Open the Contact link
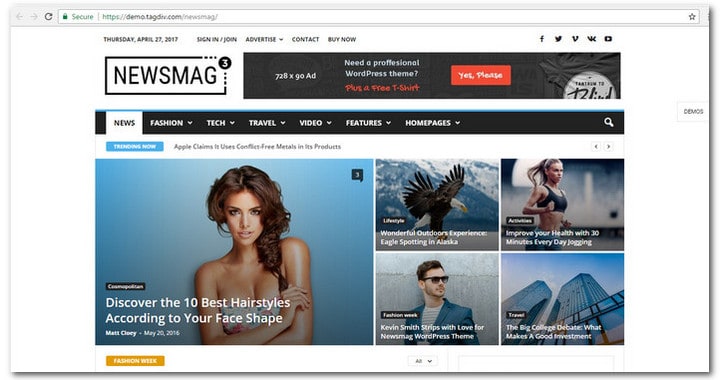 [x=305, y=39]
